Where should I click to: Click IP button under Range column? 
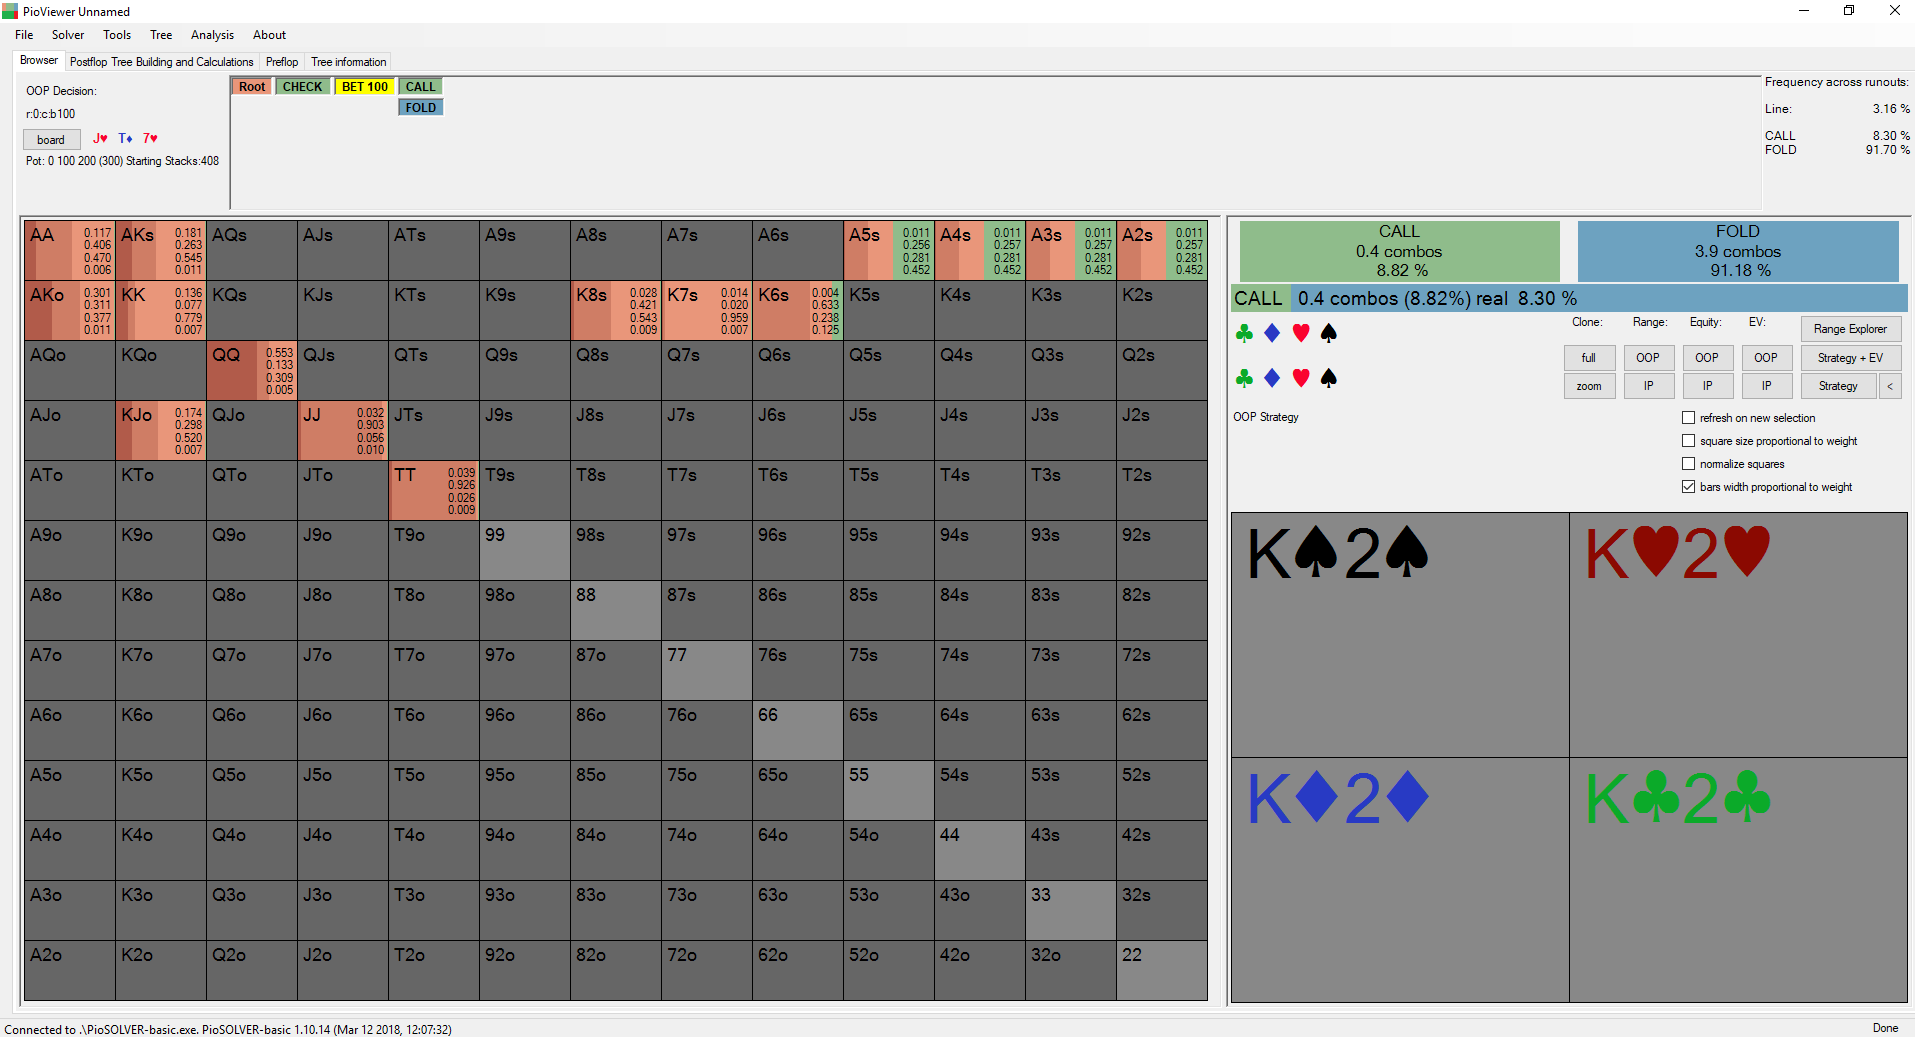pyautogui.click(x=1648, y=386)
